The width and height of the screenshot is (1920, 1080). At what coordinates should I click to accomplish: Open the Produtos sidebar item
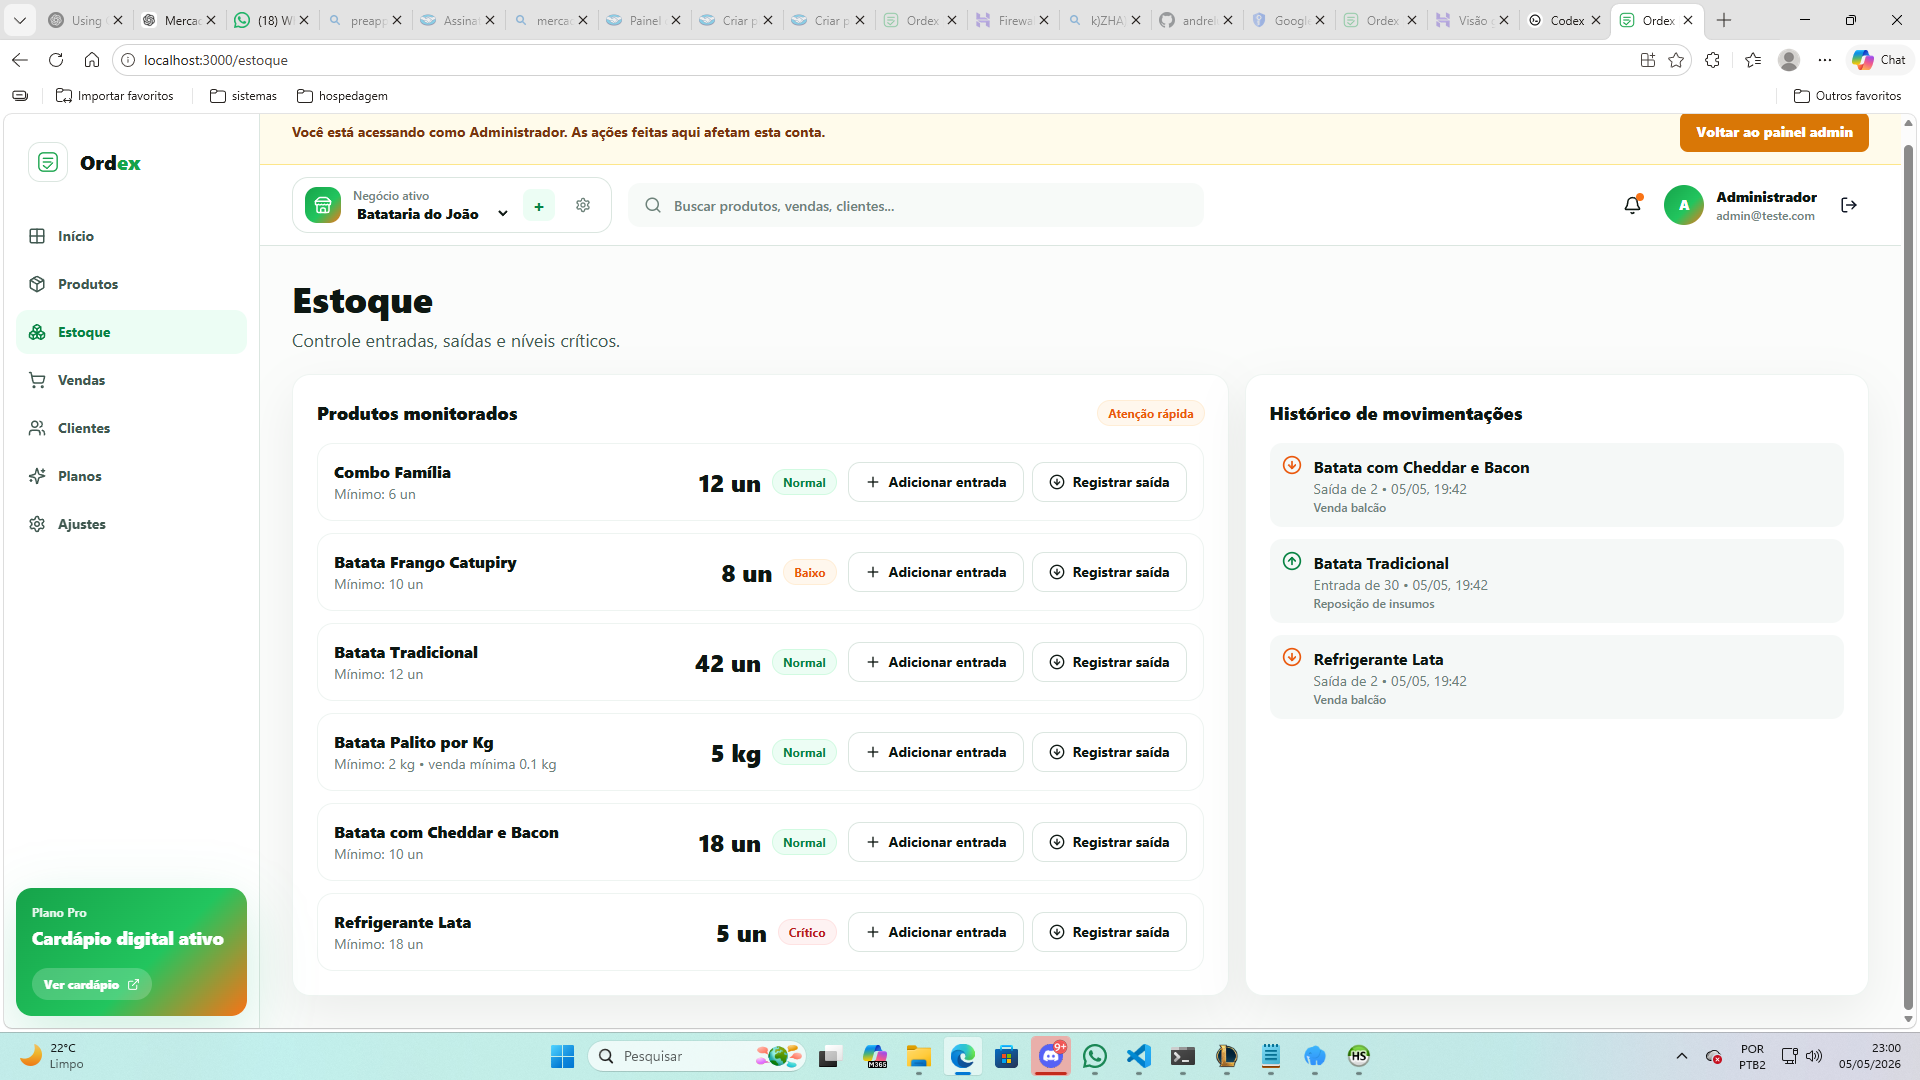(131, 284)
